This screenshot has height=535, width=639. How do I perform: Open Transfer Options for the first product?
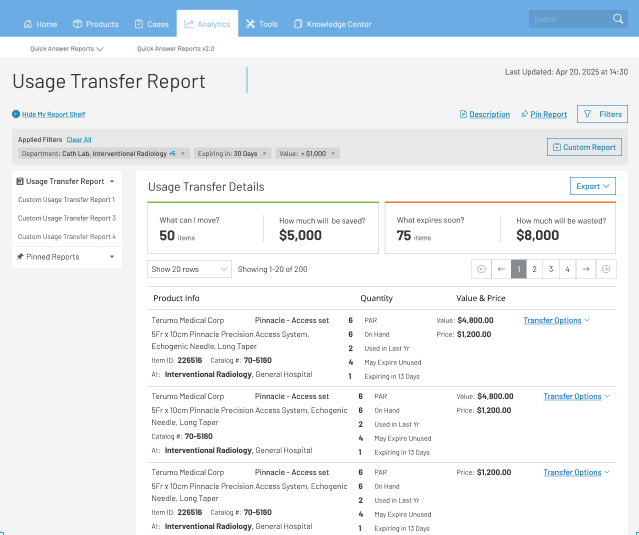(x=556, y=320)
